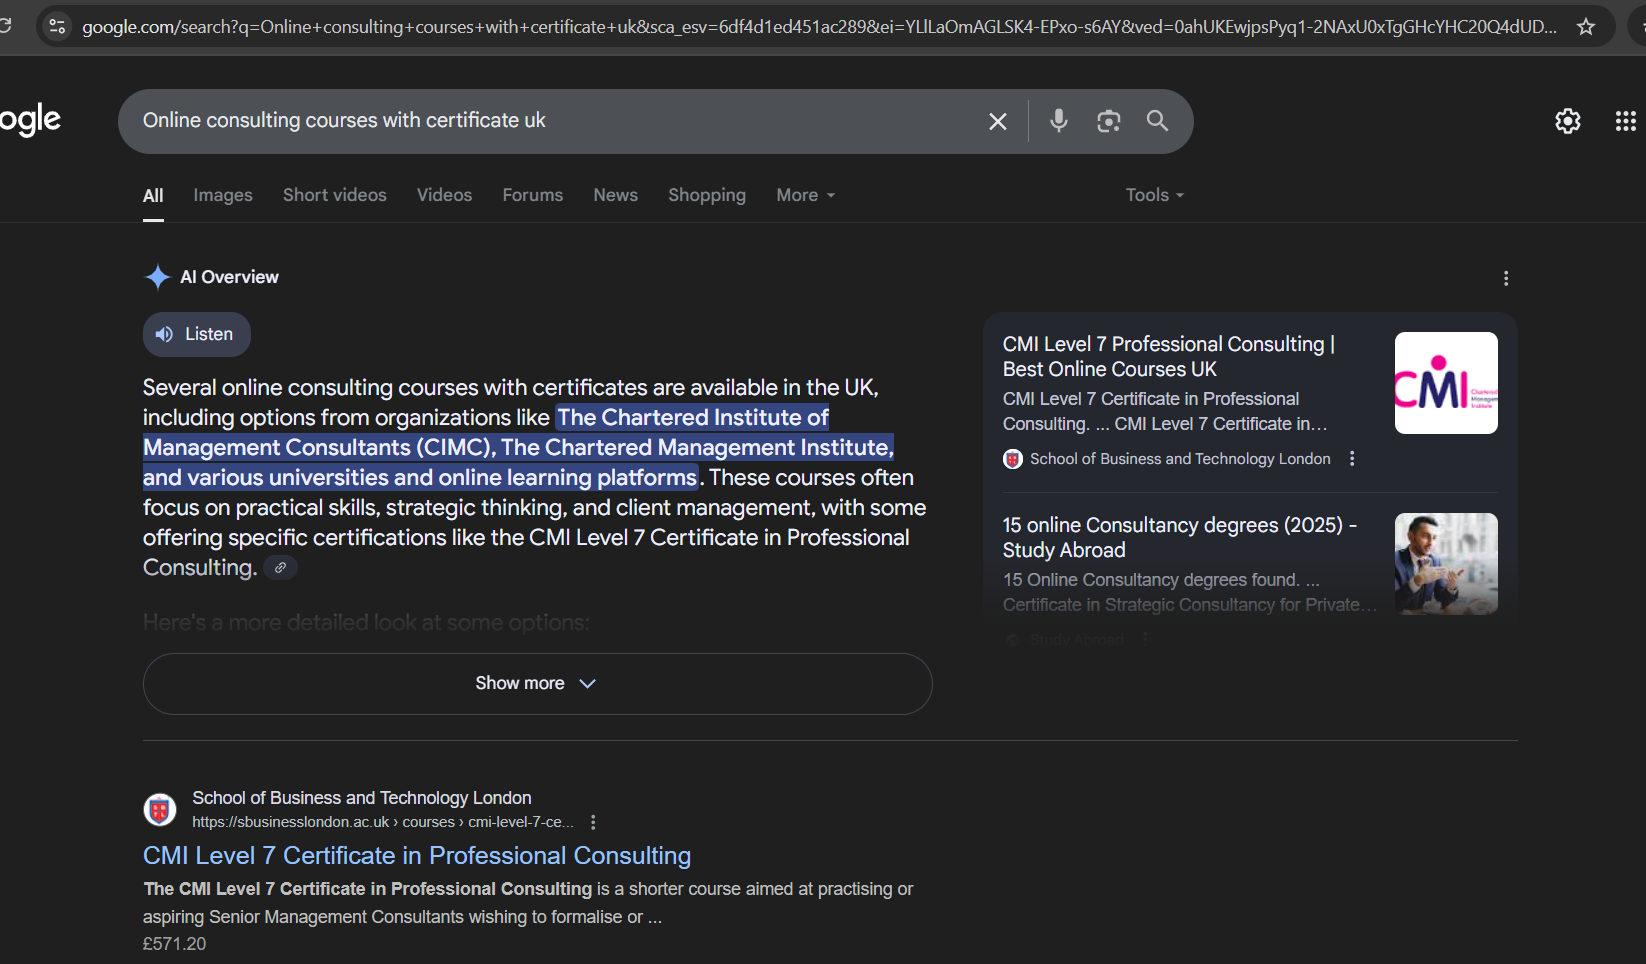
Task: Play AI Overview using Listen button
Action: click(197, 334)
